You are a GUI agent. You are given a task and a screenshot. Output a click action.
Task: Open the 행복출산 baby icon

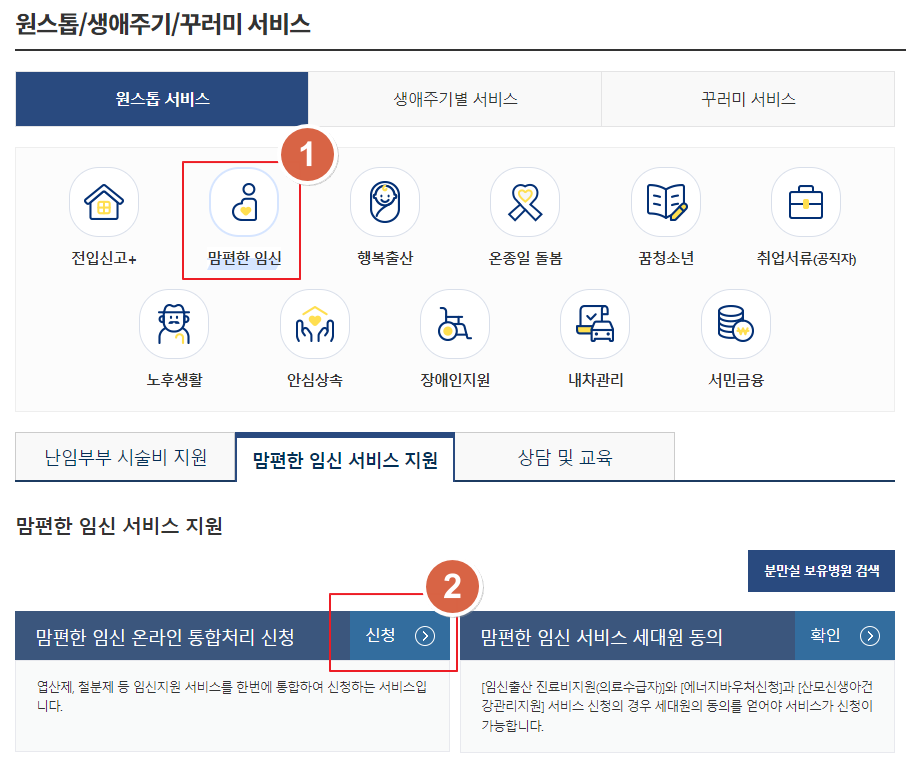(x=385, y=202)
